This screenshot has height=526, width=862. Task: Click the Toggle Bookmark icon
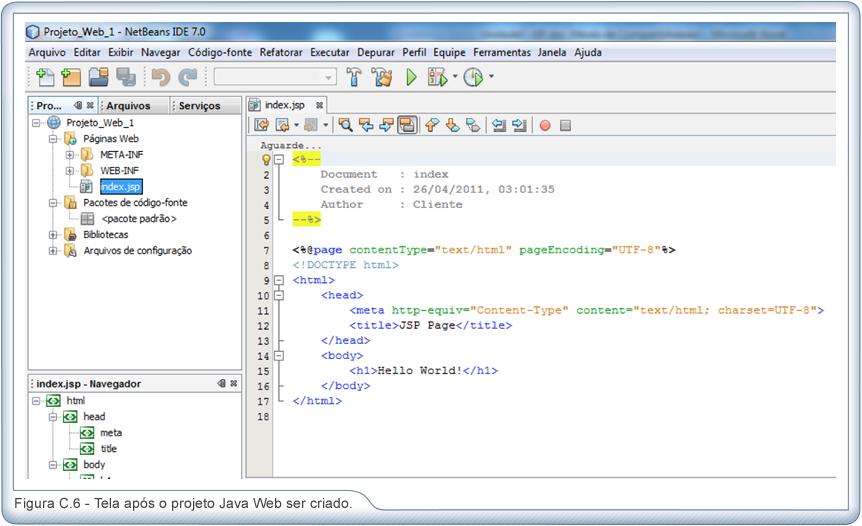(x=473, y=125)
